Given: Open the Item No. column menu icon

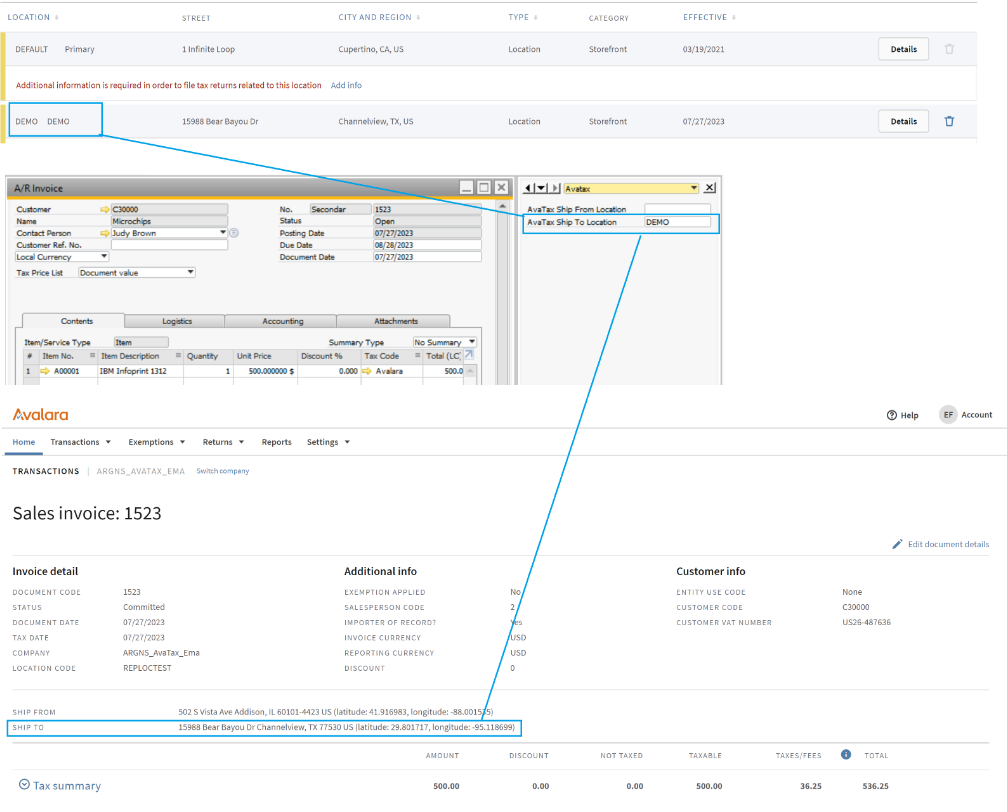Looking at the screenshot, I should click(92, 355).
